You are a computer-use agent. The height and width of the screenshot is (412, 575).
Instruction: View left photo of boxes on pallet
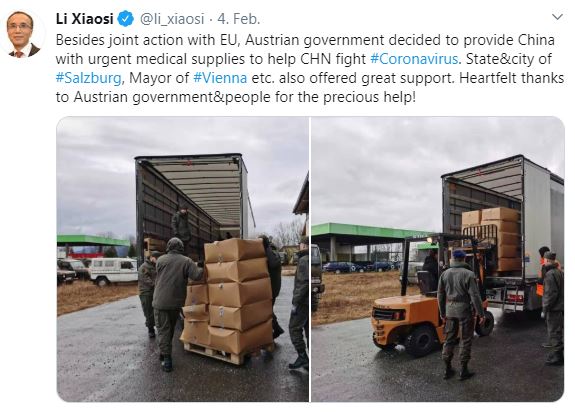[x=183, y=259]
